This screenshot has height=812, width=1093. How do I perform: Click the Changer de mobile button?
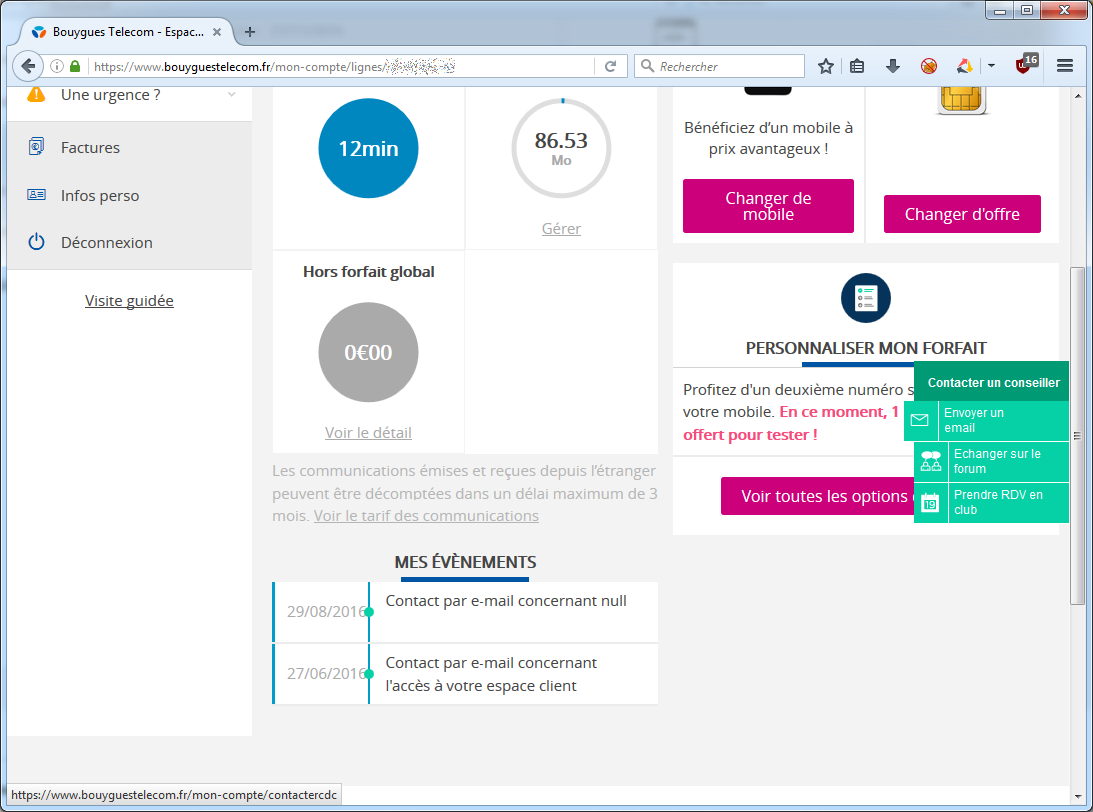[x=768, y=206]
